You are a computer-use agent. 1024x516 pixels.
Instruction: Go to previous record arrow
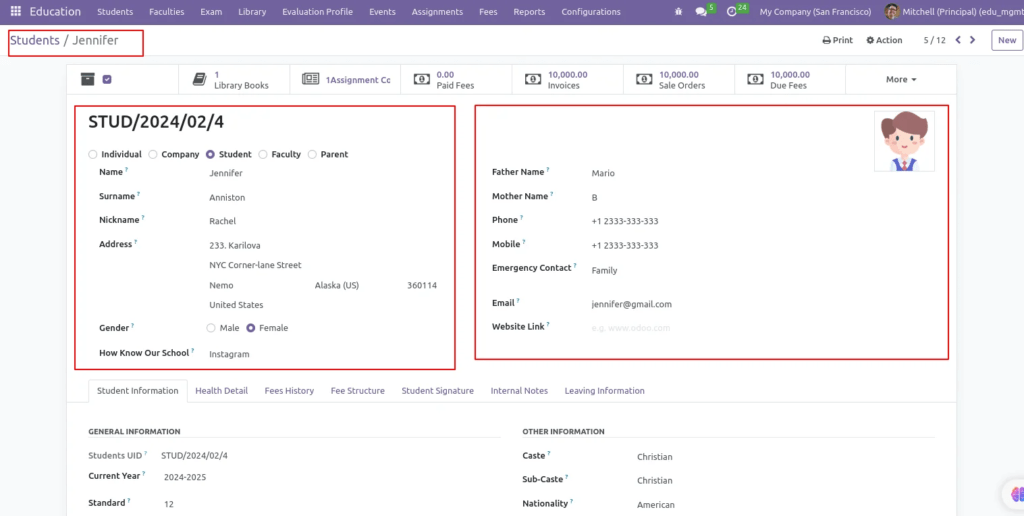coord(958,40)
